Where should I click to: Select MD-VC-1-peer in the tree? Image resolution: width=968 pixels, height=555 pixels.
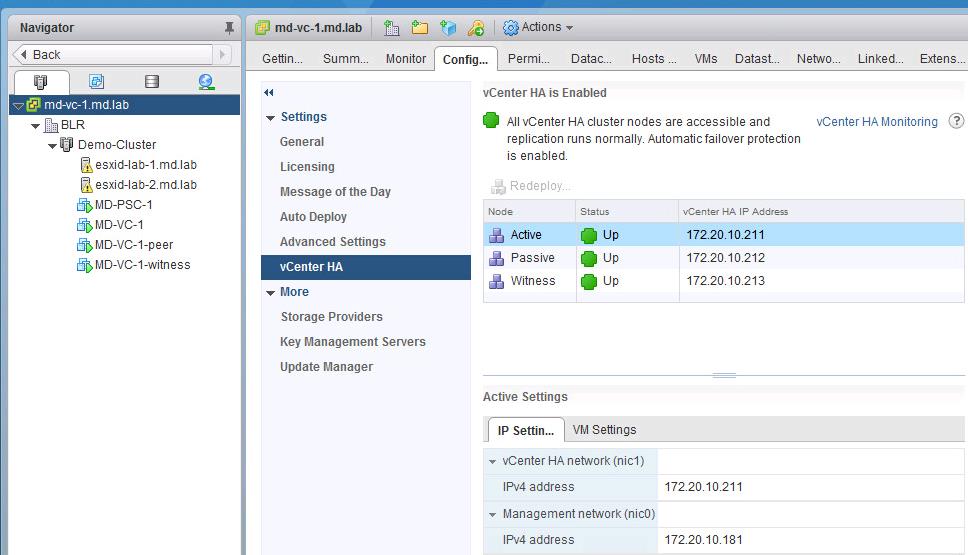pyautogui.click(x=133, y=244)
